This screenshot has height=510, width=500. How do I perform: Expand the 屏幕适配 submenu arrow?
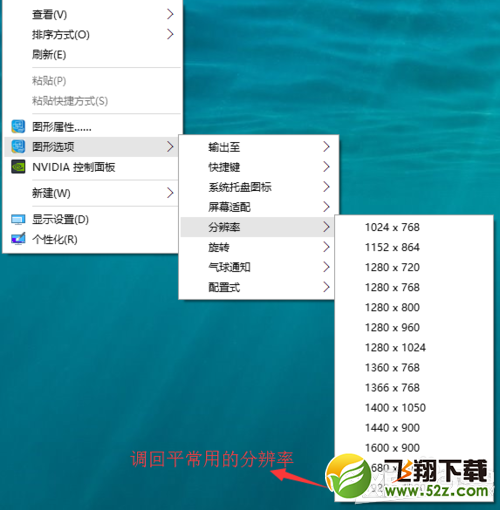(326, 207)
